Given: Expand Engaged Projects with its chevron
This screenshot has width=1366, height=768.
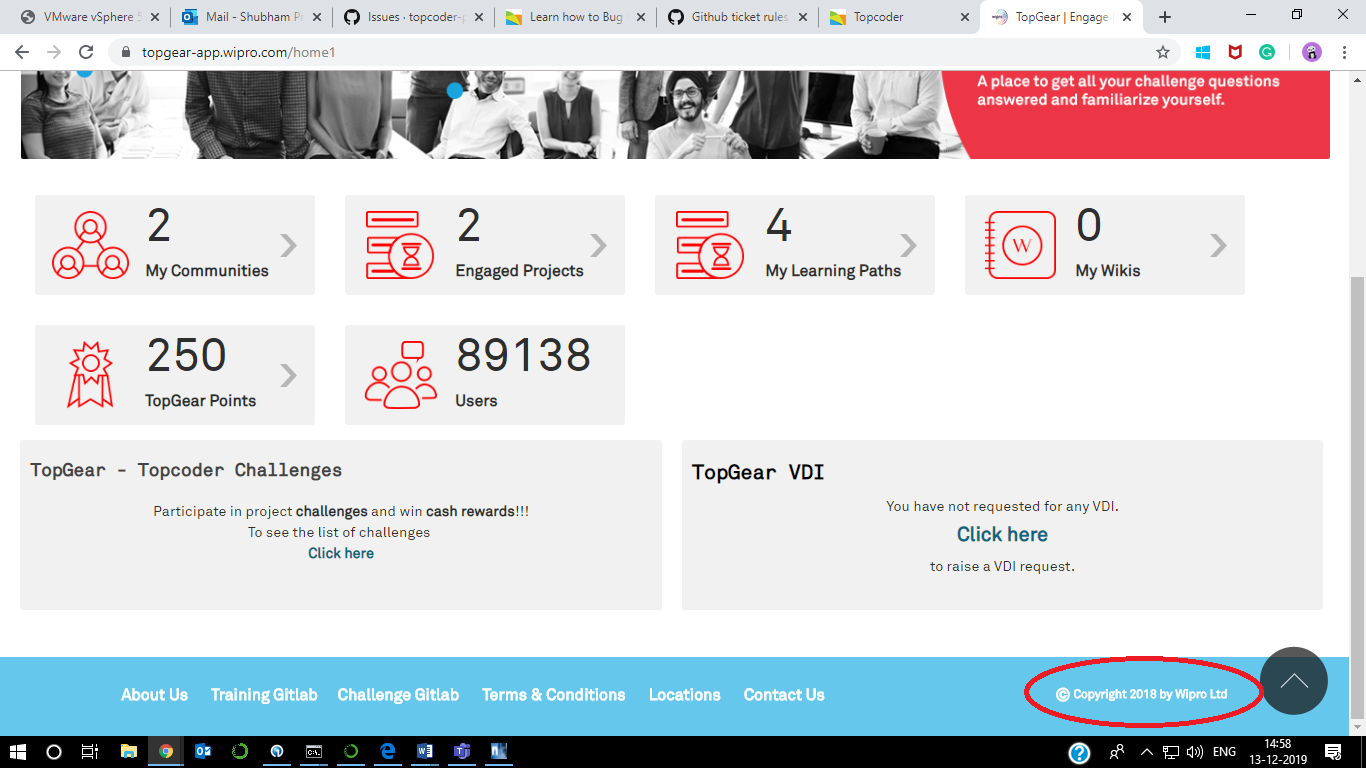Looking at the screenshot, I should click(599, 245).
